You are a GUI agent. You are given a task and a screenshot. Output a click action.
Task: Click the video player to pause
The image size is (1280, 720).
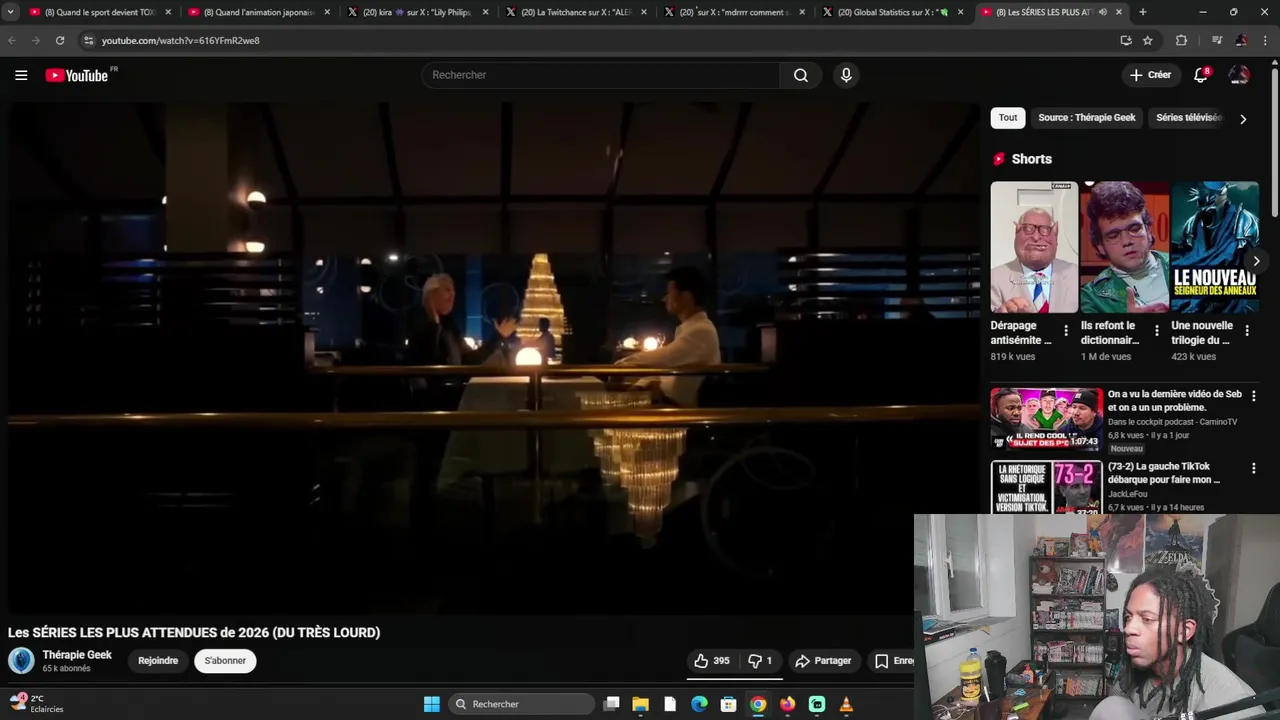tap(494, 358)
